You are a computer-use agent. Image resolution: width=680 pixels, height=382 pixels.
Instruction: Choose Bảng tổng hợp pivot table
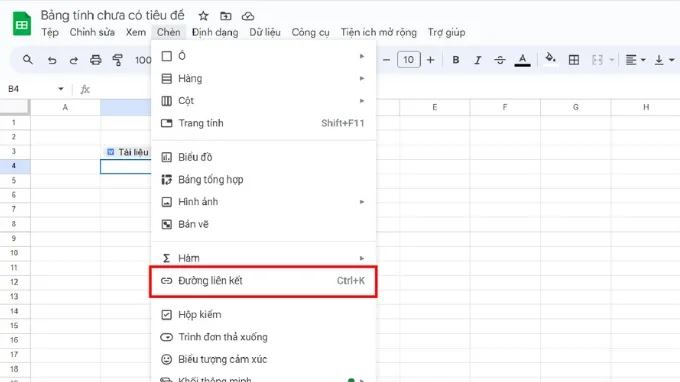click(x=263, y=180)
